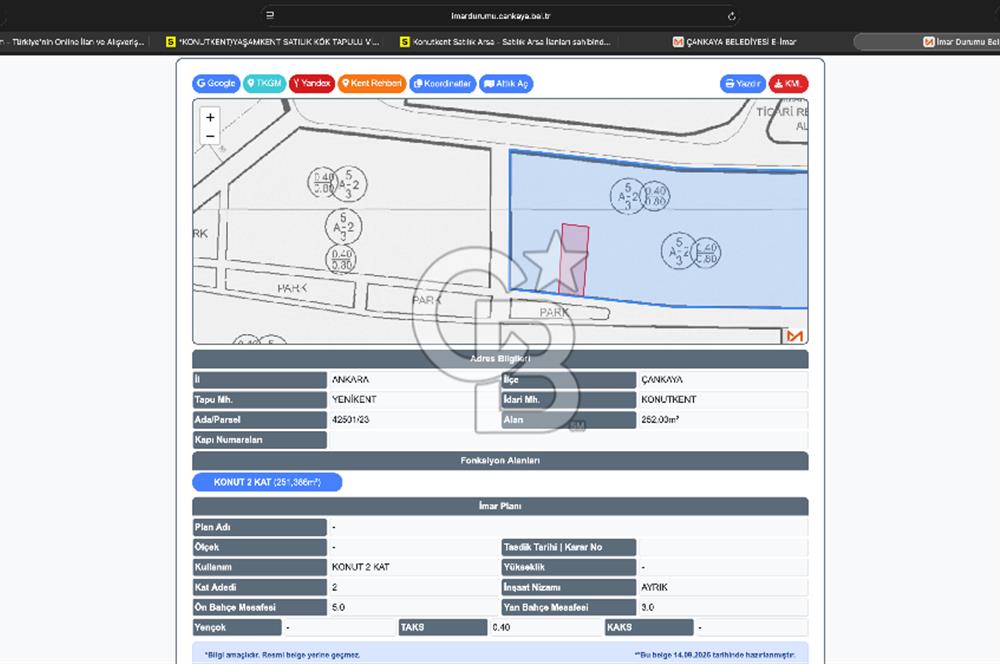Click the İdari Mh. value KONUTKENT
The width and height of the screenshot is (1000, 664).
pos(669,399)
